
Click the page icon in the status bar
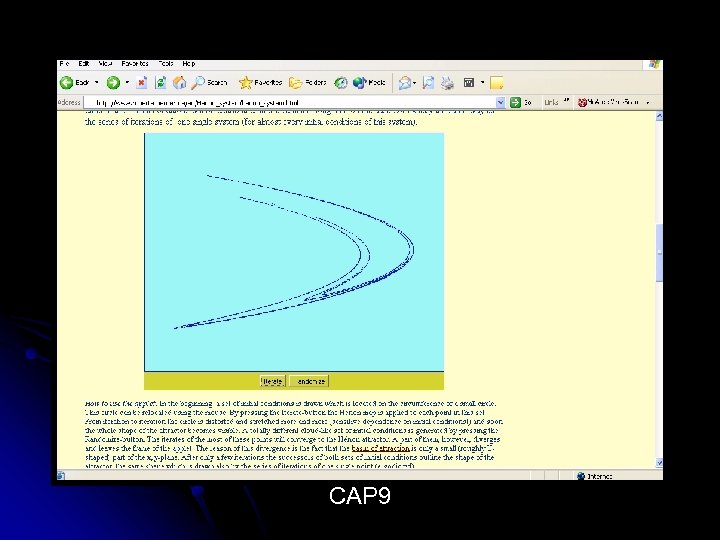point(61,476)
